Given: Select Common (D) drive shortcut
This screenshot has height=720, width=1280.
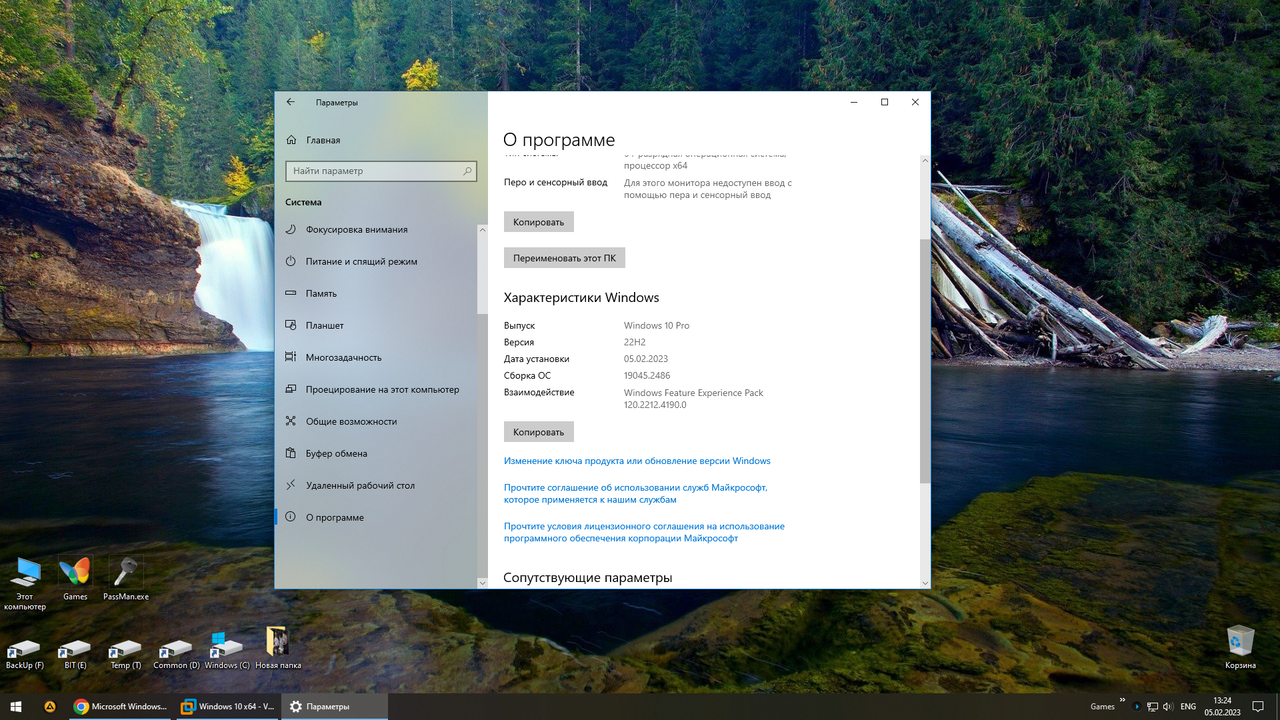Looking at the screenshot, I should pyautogui.click(x=176, y=655).
